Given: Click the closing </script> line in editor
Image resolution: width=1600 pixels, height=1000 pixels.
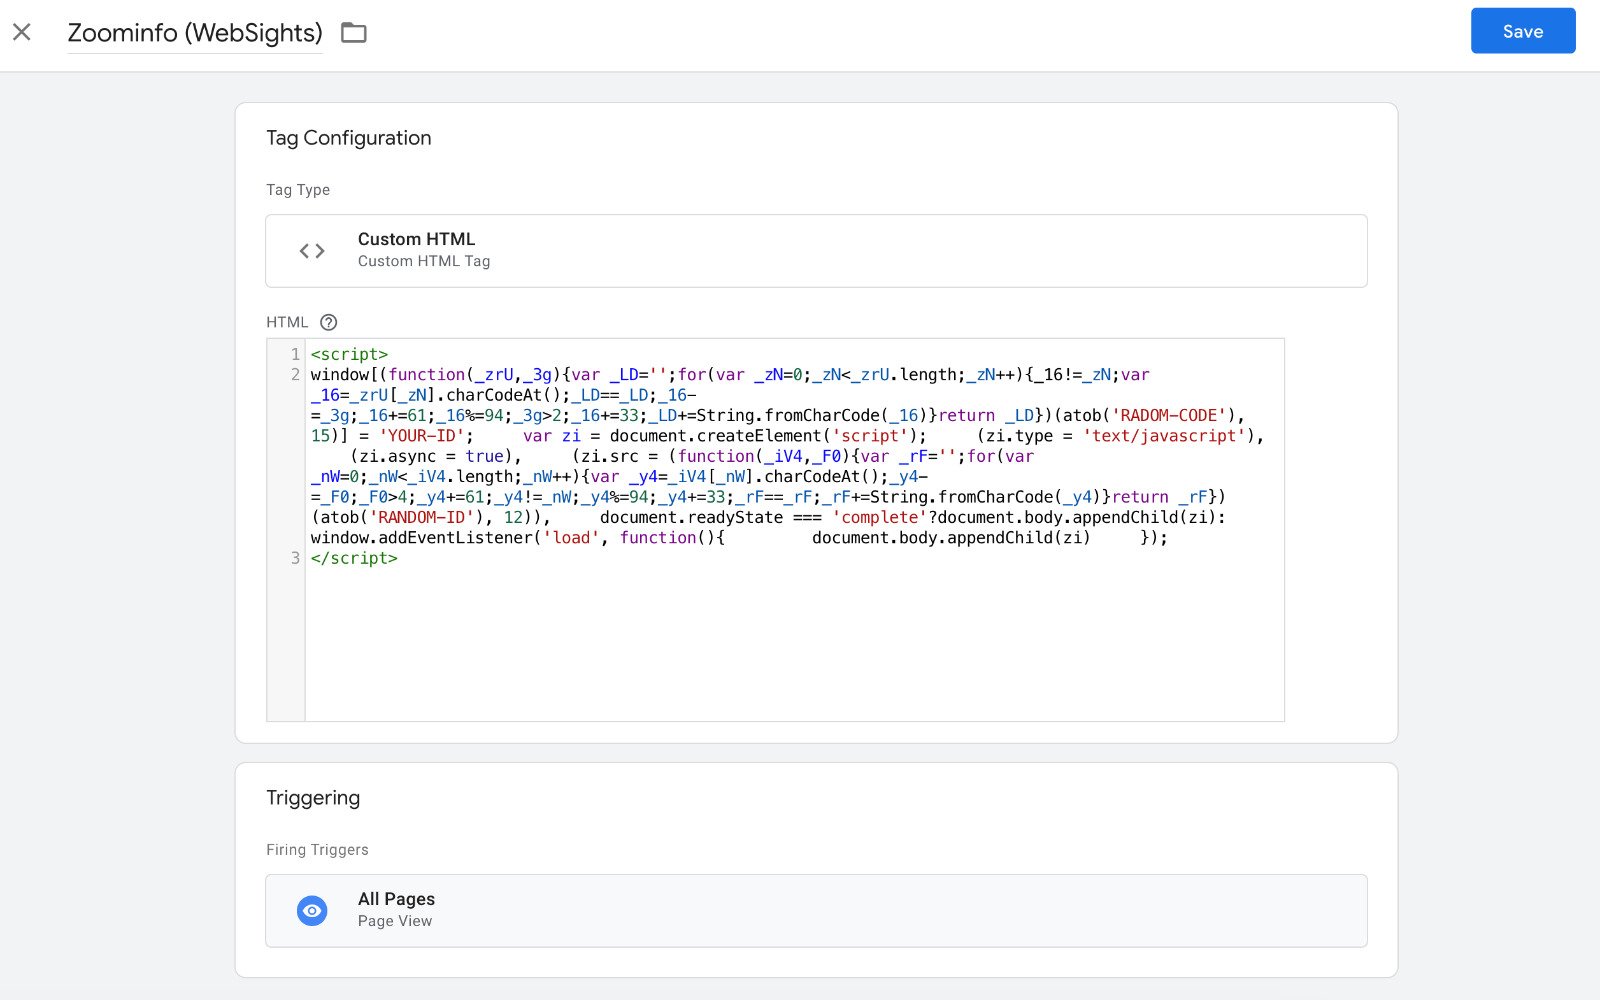Looking at the screenshot, I should (354, 558).
